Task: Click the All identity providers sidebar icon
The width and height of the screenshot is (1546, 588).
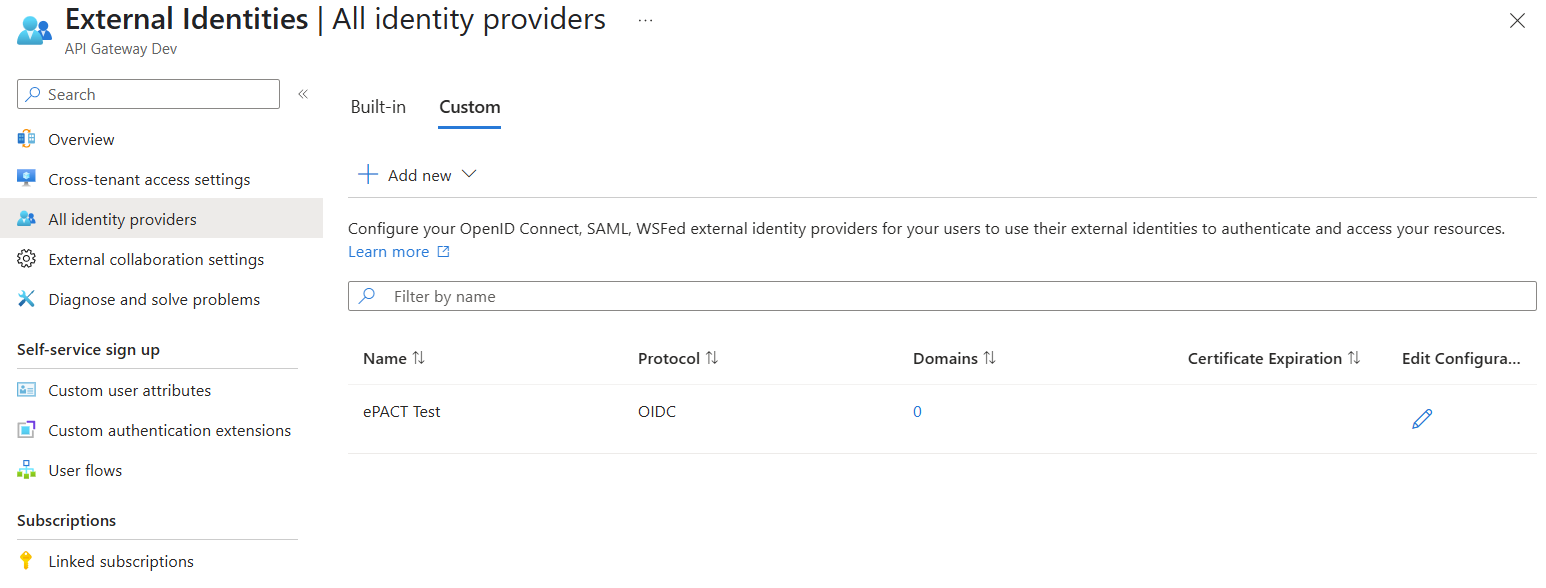Action: pyautogui.click(x=28, y=218)
